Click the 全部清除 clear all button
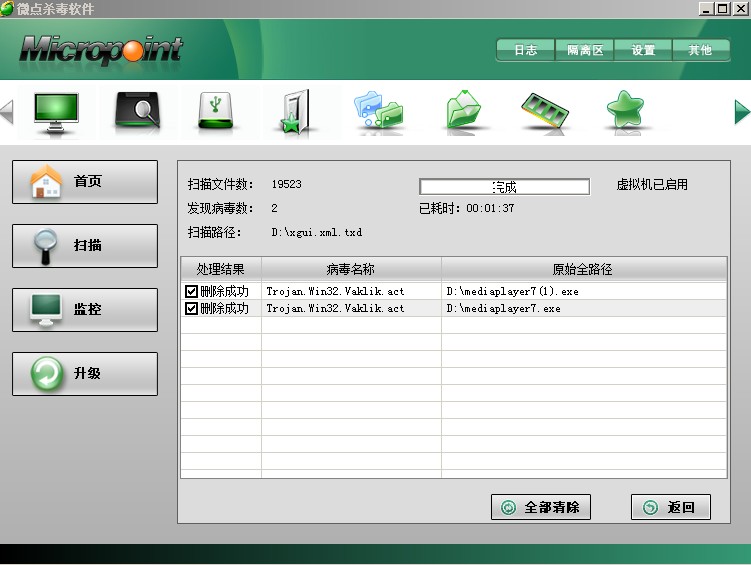 click(x=541, y=507)
